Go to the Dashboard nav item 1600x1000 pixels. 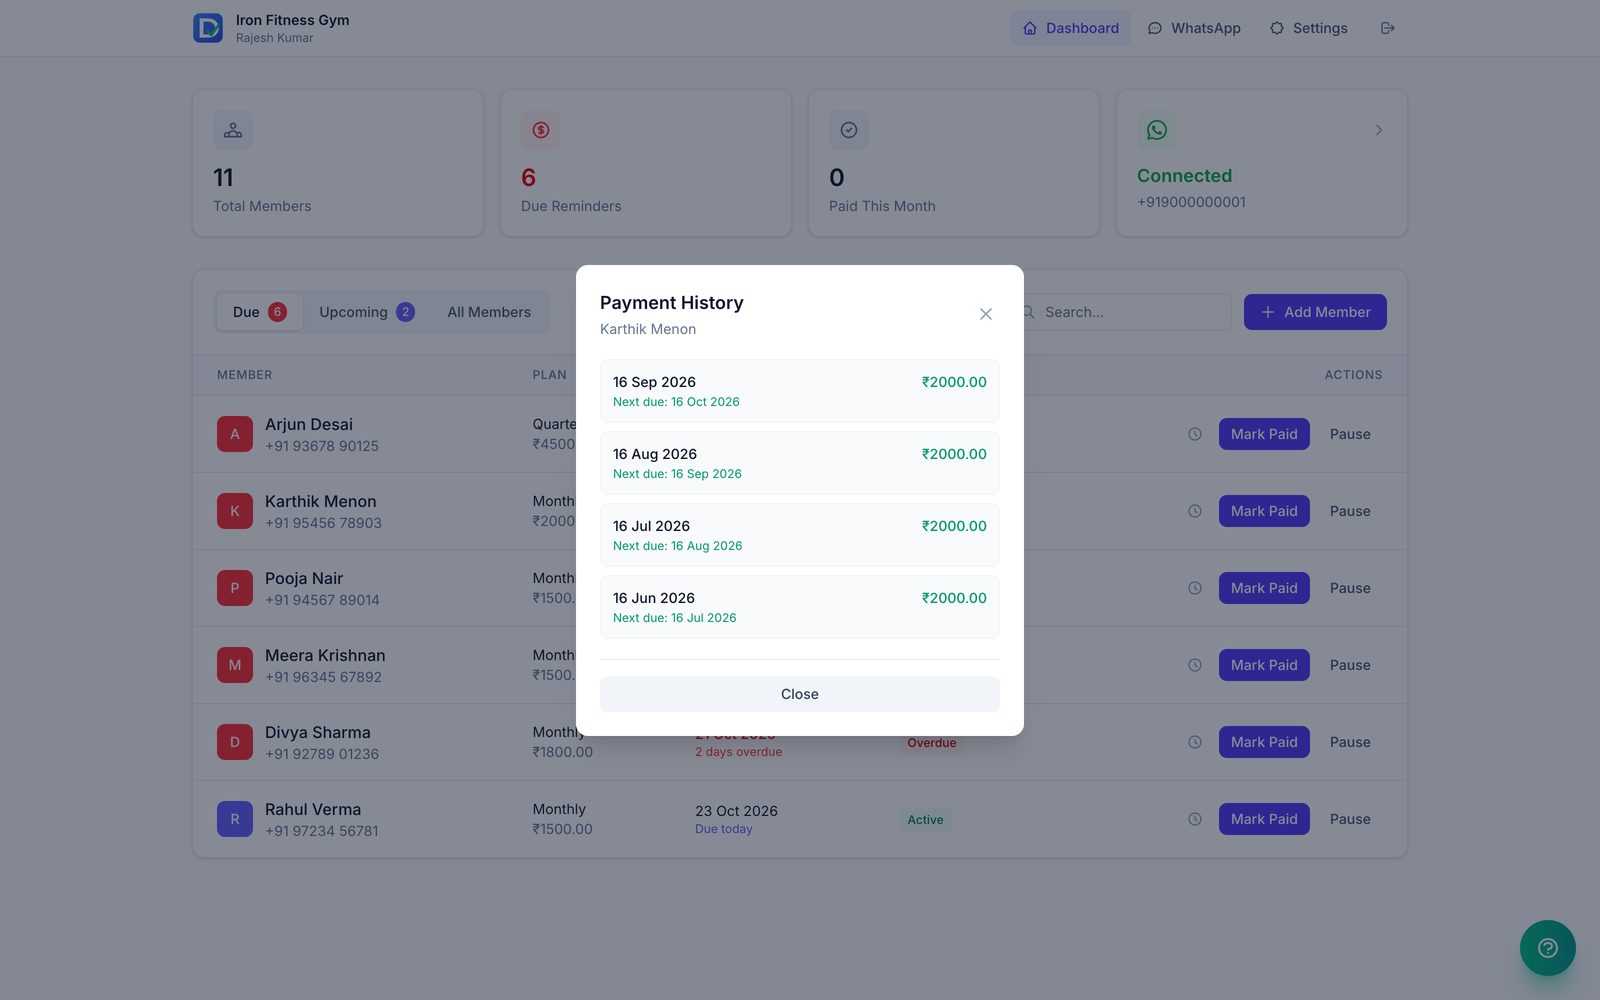tap(1070, 28)
